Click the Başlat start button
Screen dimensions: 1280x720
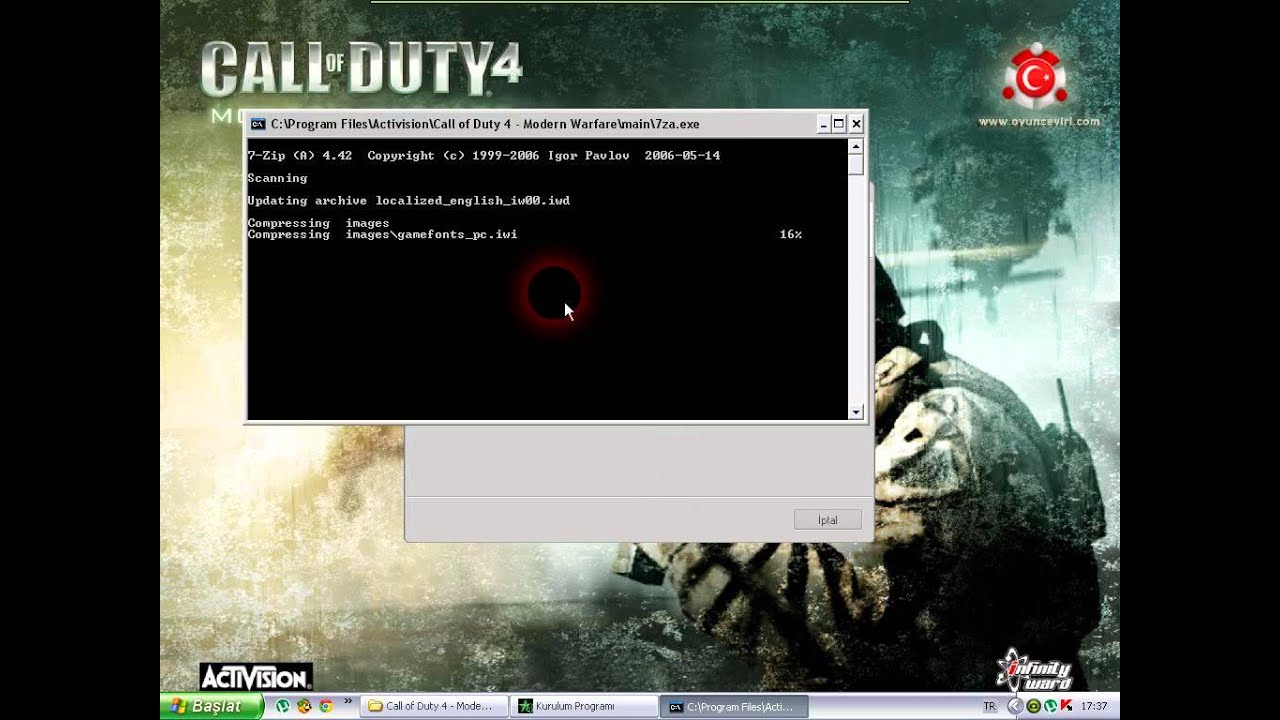[211, 706]
